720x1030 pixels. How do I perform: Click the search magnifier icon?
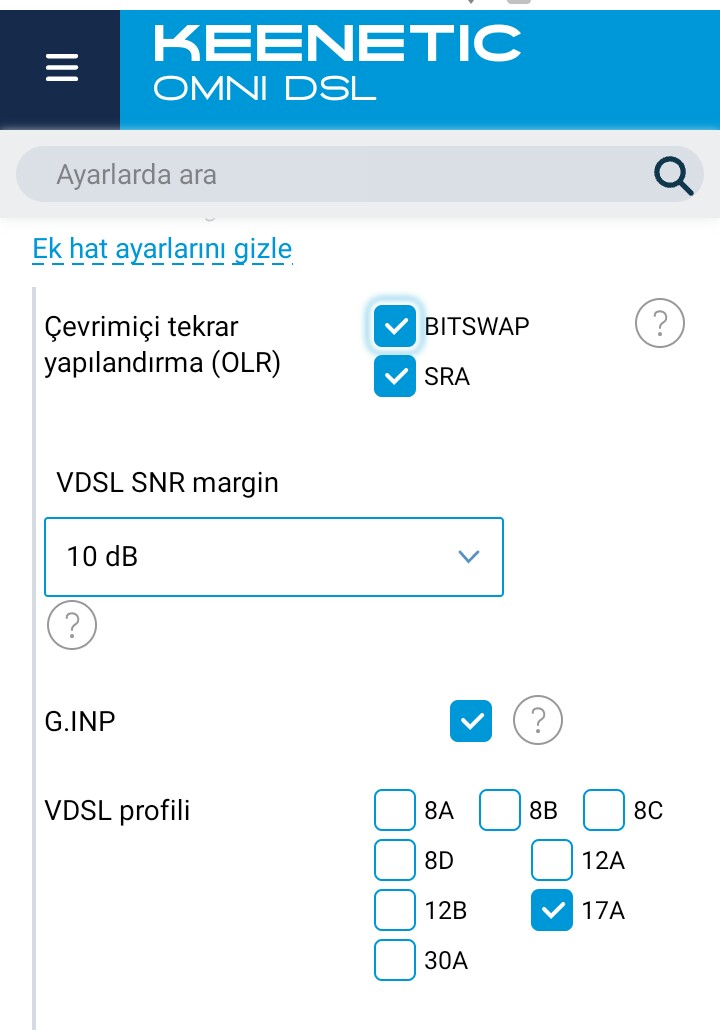click(673, 175)
